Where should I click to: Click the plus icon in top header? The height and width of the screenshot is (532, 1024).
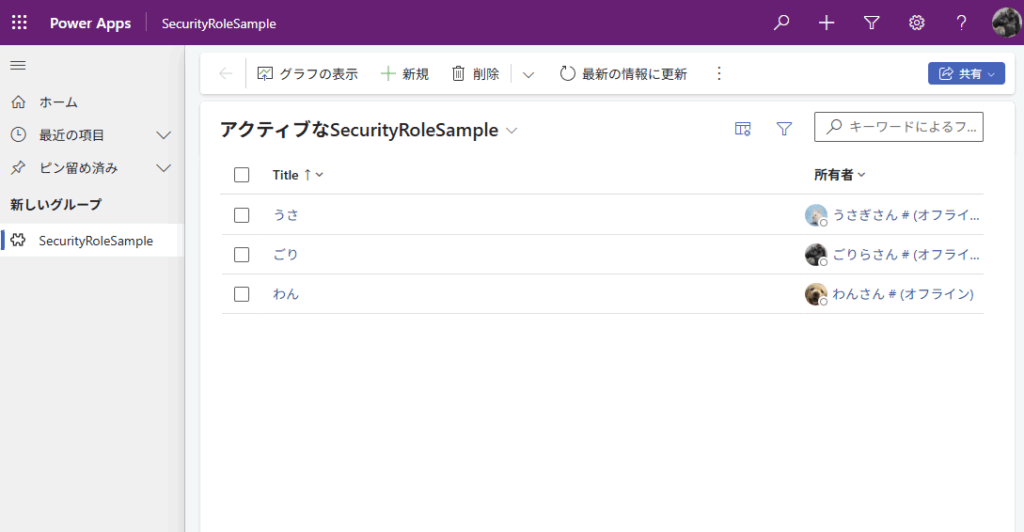826,23
